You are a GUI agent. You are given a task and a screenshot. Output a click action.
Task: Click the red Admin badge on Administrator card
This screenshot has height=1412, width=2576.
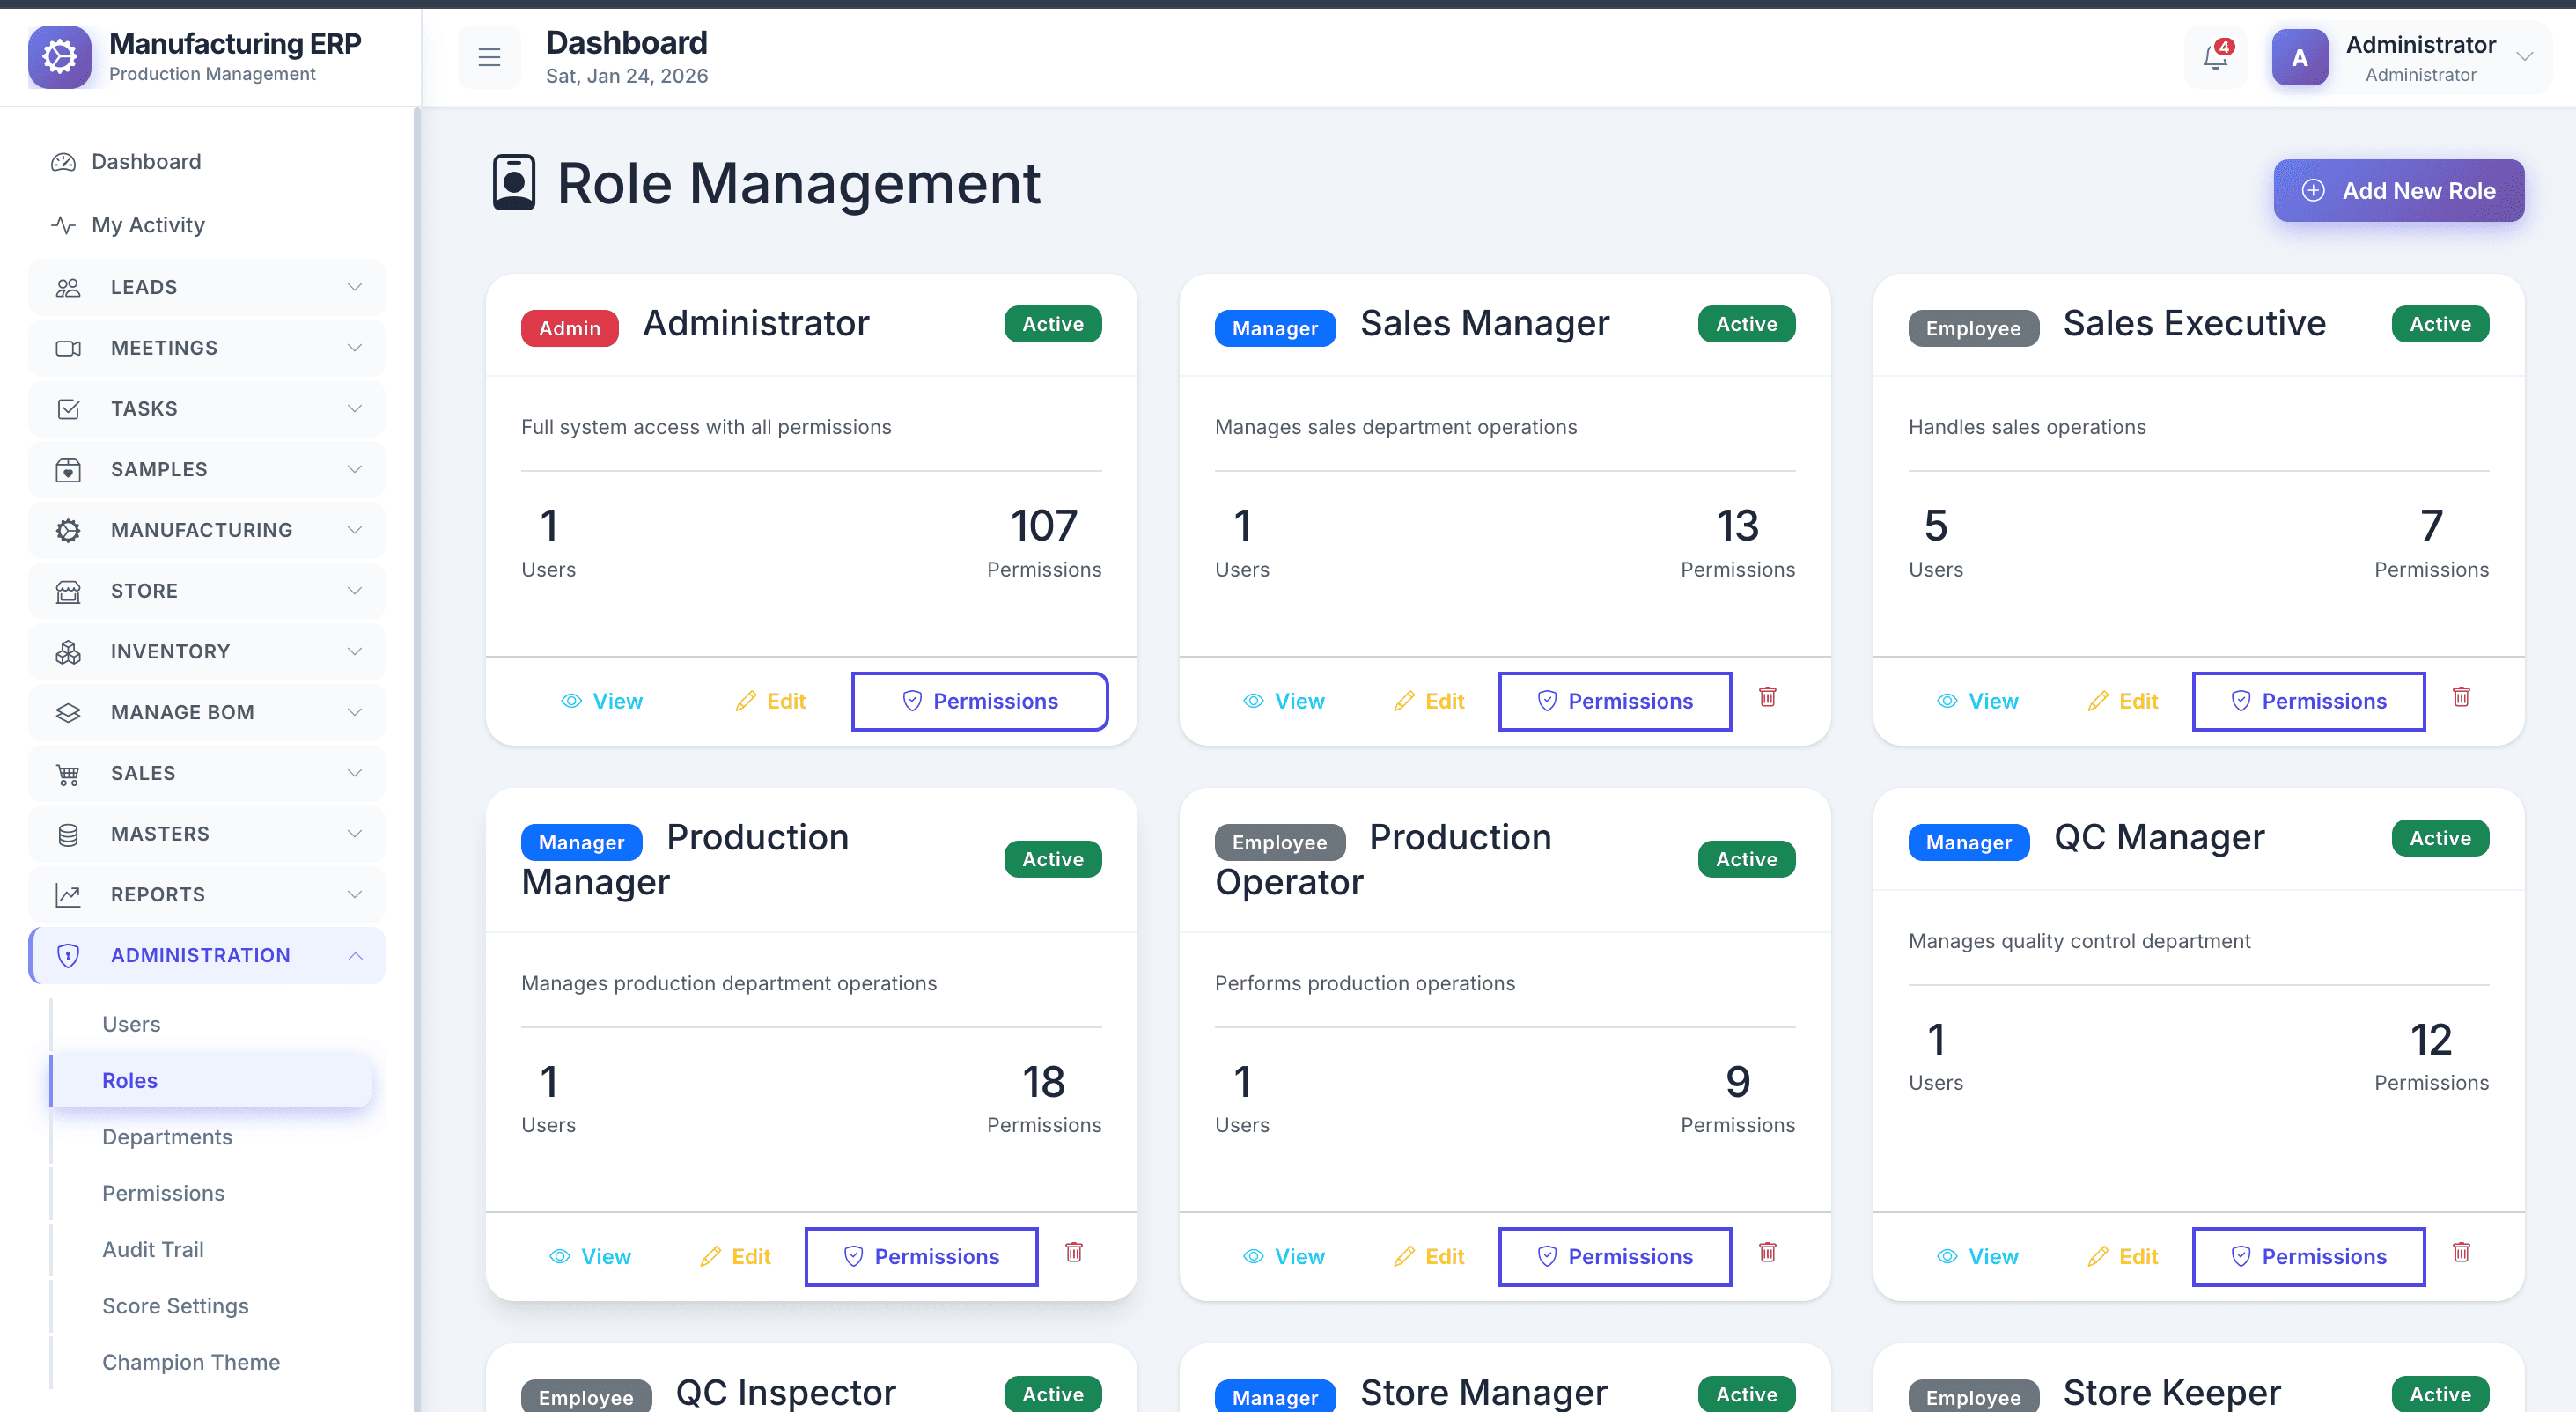click(569, 328)
